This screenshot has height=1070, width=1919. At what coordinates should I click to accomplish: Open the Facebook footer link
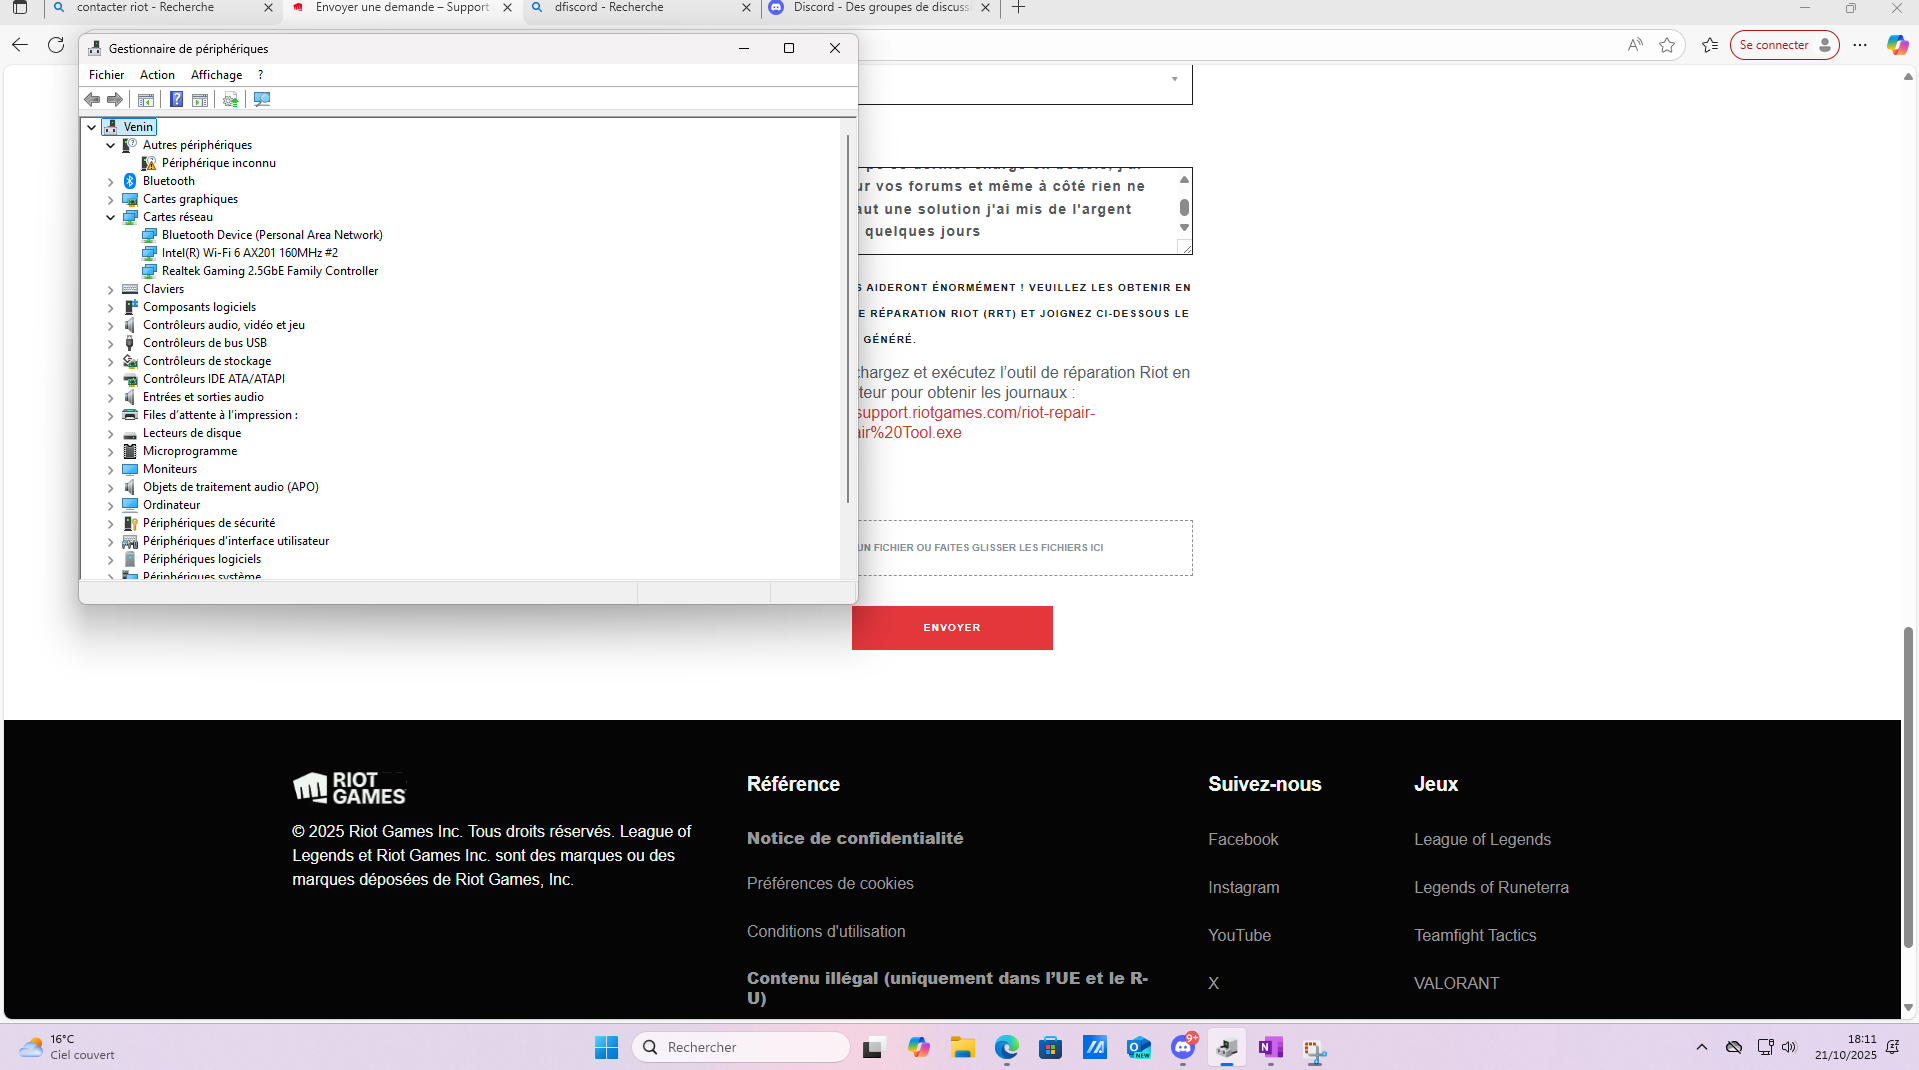(x=1243, y=840)
